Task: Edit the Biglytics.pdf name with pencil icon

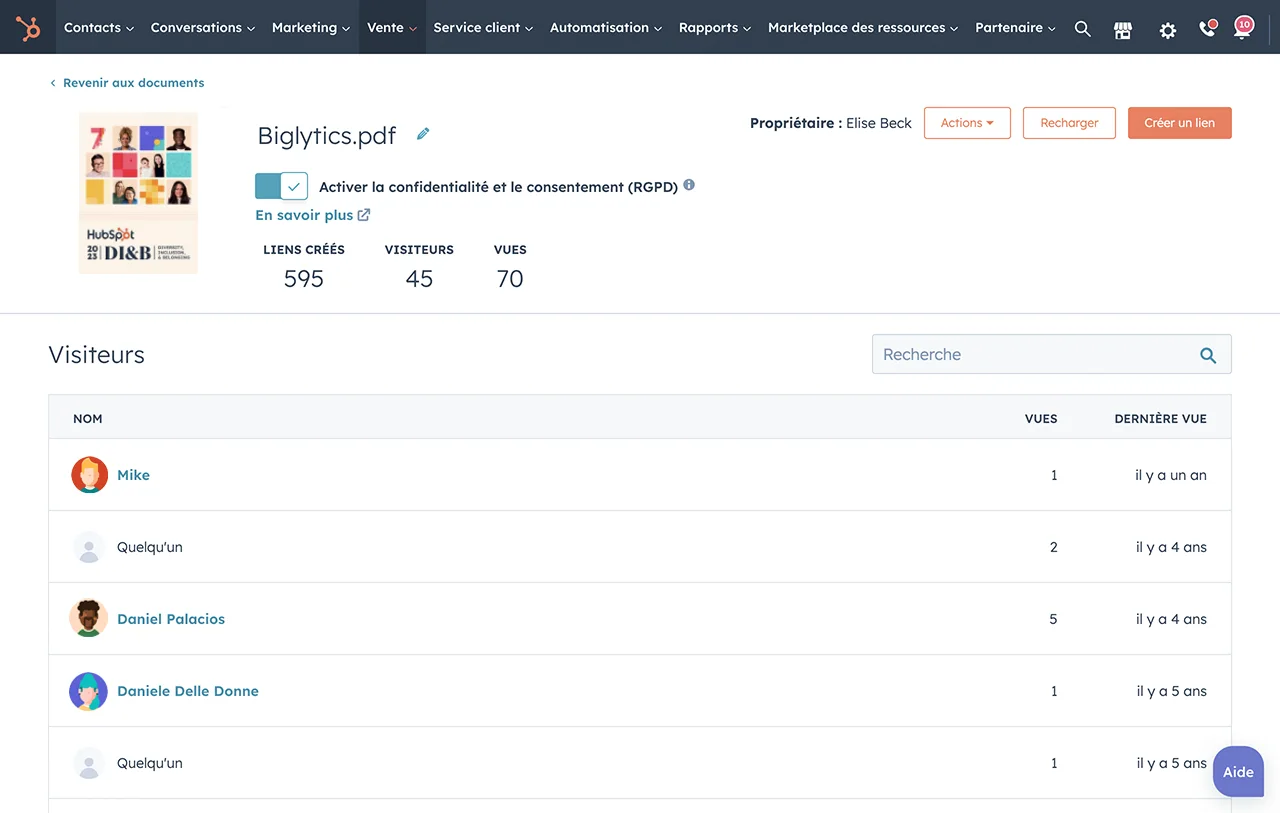Action: (x=423, y=134)
